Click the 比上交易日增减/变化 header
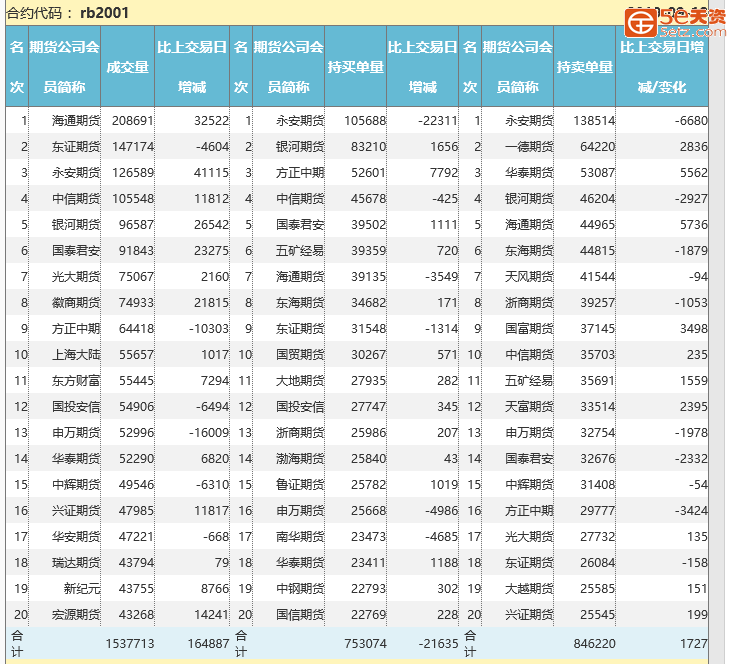The width and height of the screenshot is (732, 664). [x=662, y=67]
